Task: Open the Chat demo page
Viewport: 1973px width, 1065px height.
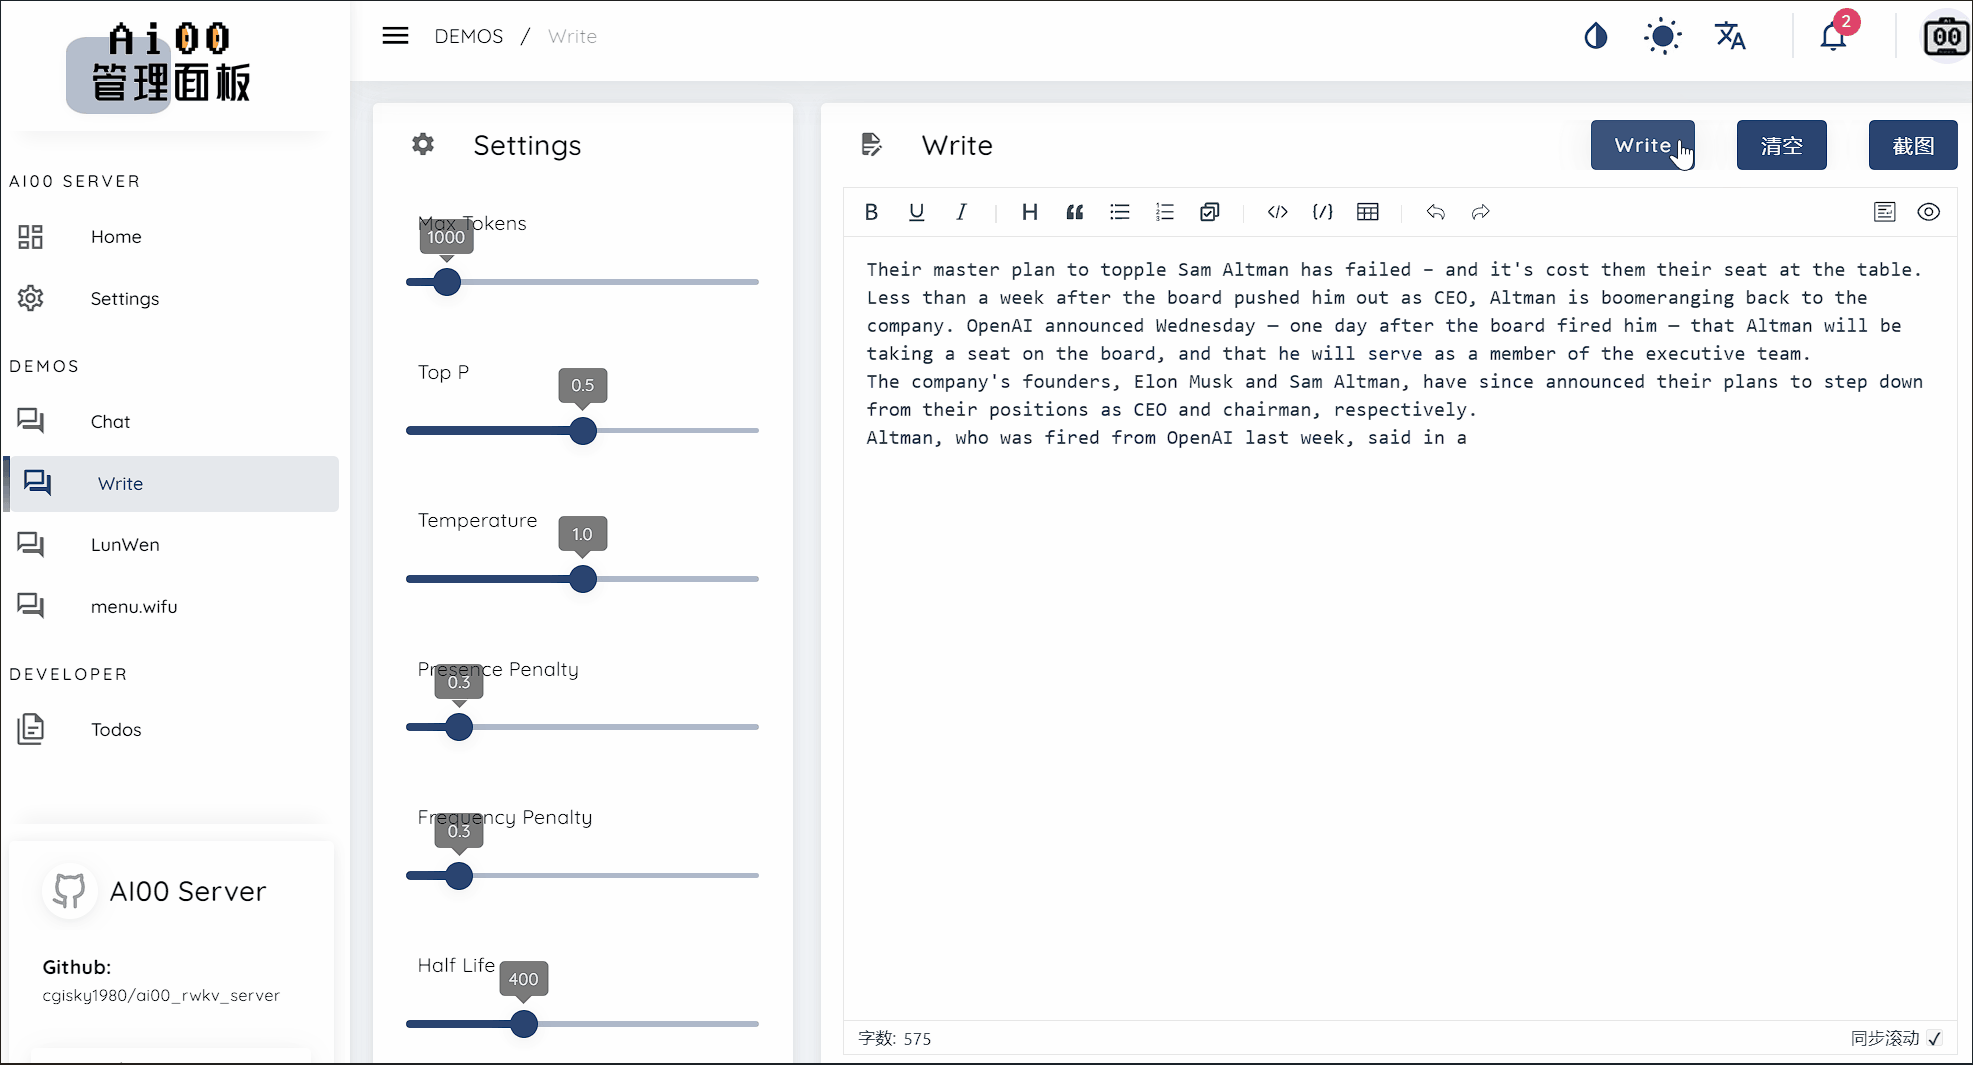Action: 110,422
